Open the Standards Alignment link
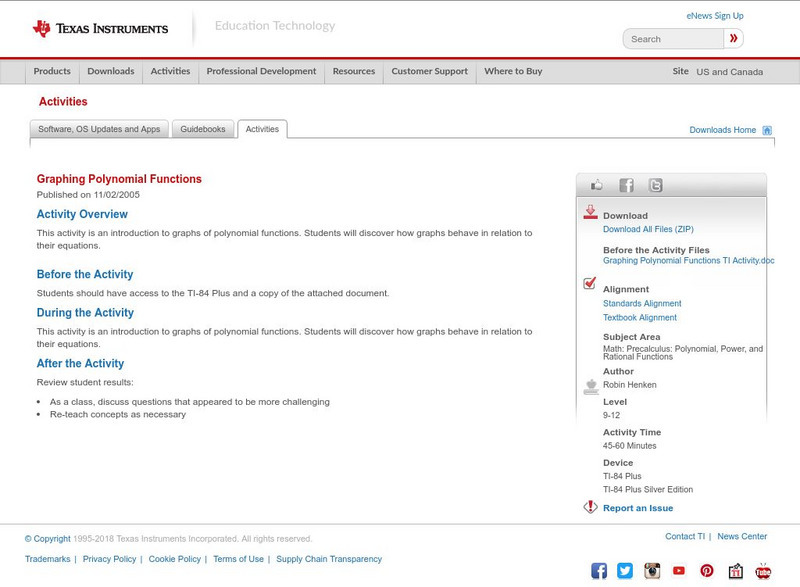This screenshot has width=800, height=587. (x=642, y=303)
